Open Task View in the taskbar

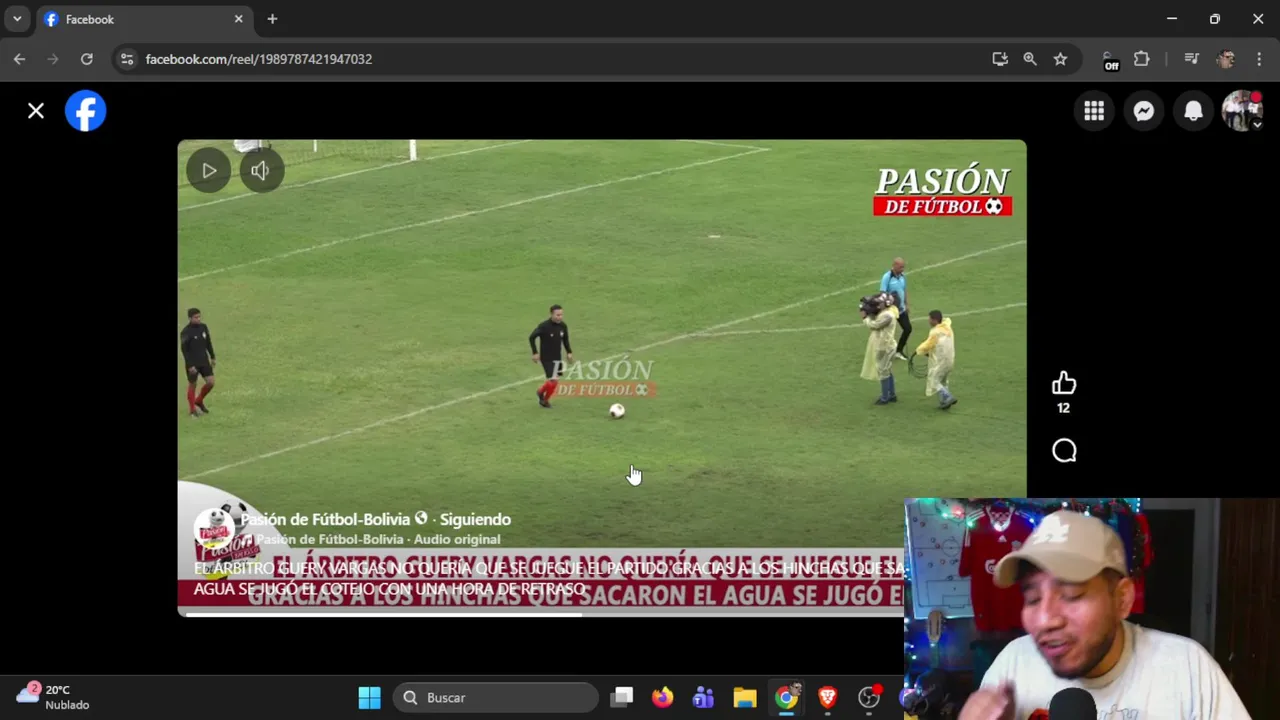tap(622, 698)
